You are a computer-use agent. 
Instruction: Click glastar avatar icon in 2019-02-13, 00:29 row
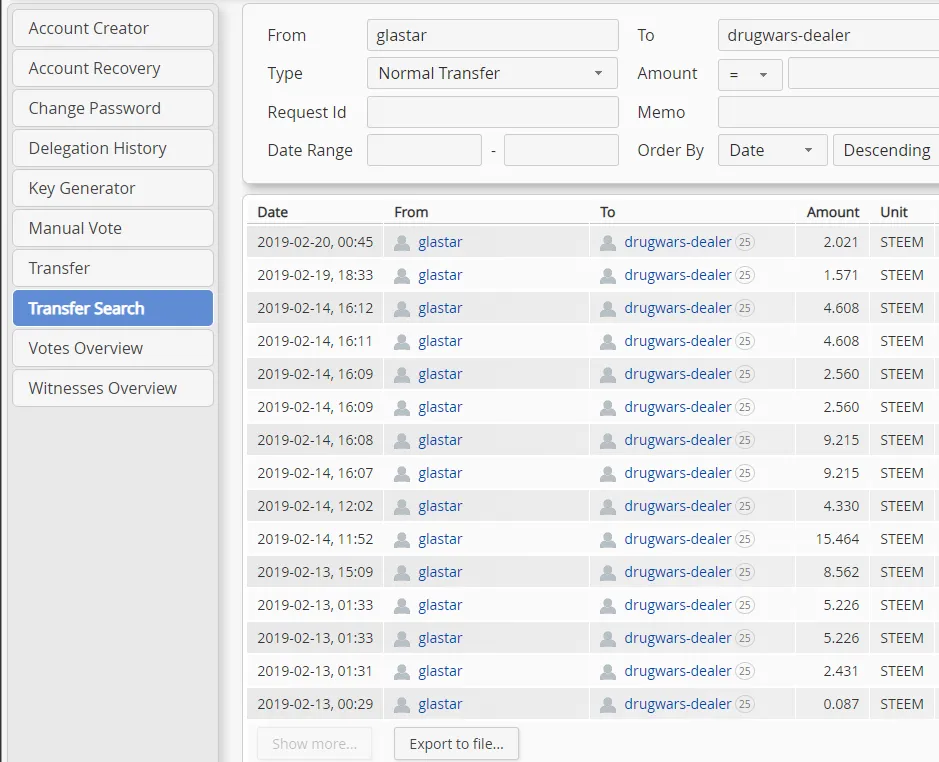(402, 704)
